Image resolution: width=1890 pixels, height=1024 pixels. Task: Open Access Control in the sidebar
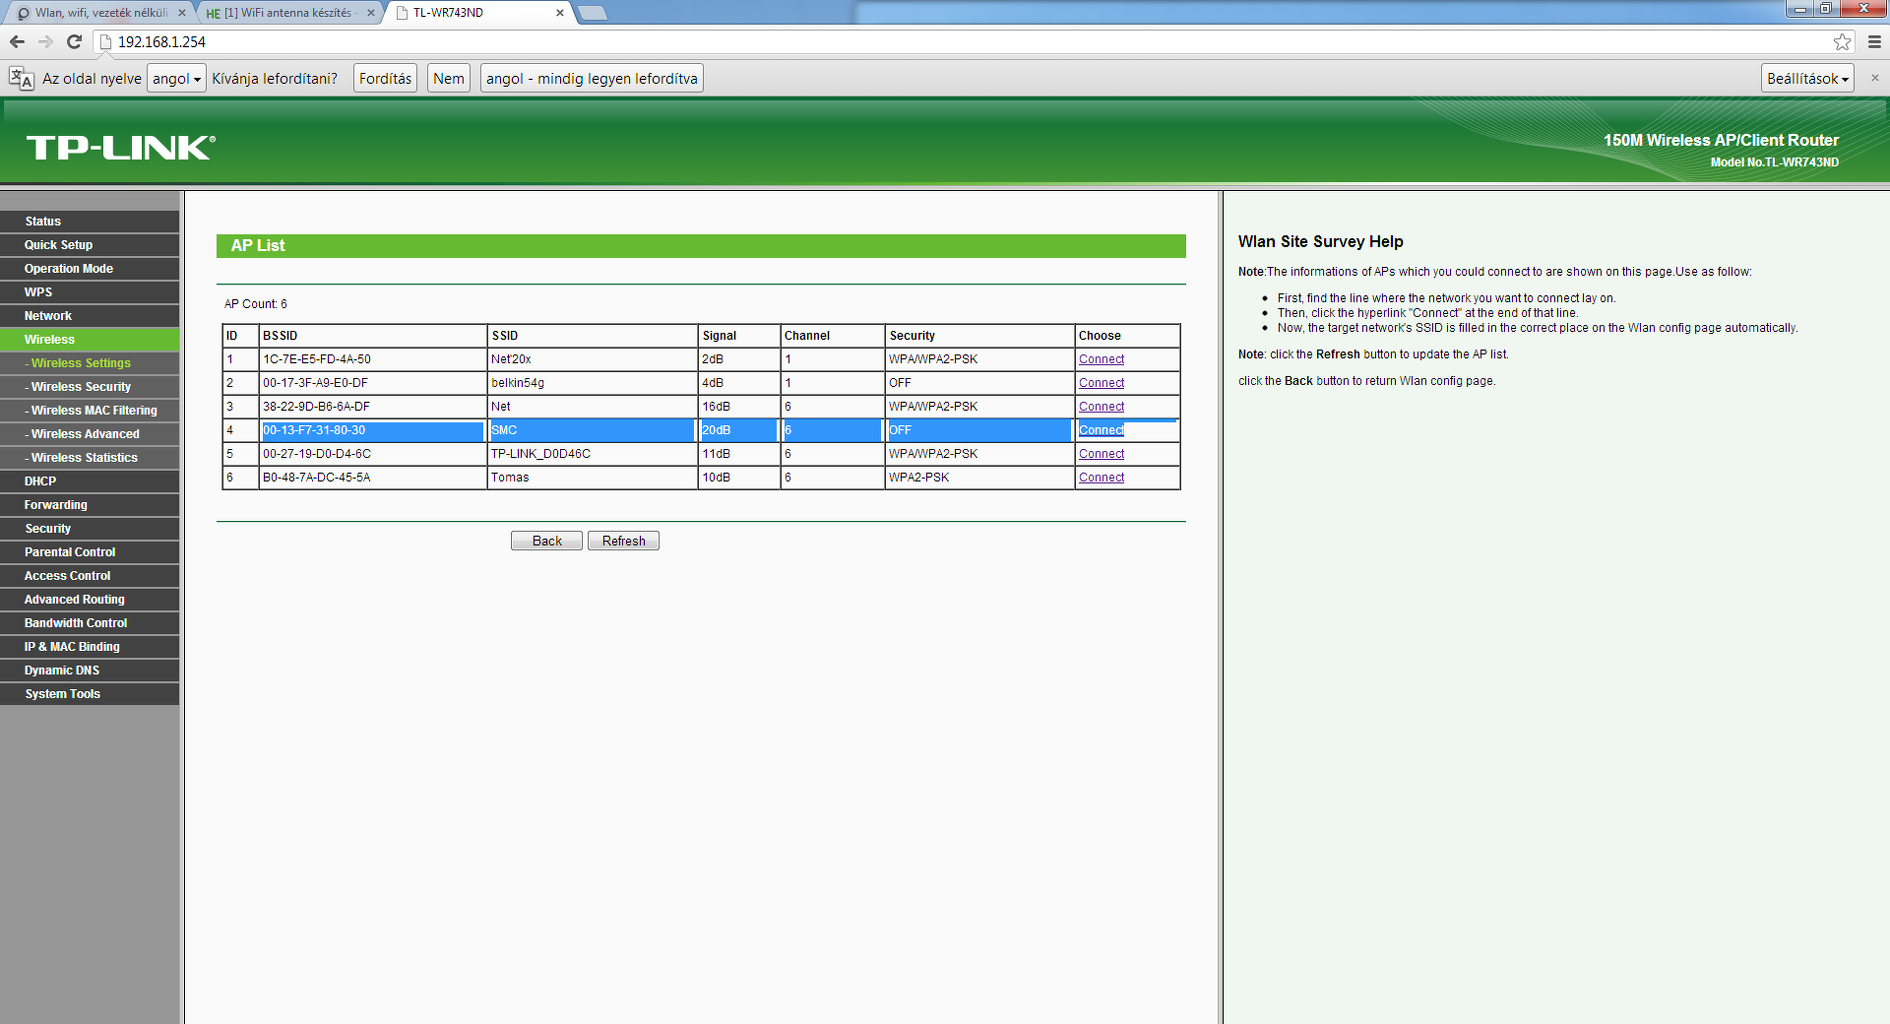90,576
